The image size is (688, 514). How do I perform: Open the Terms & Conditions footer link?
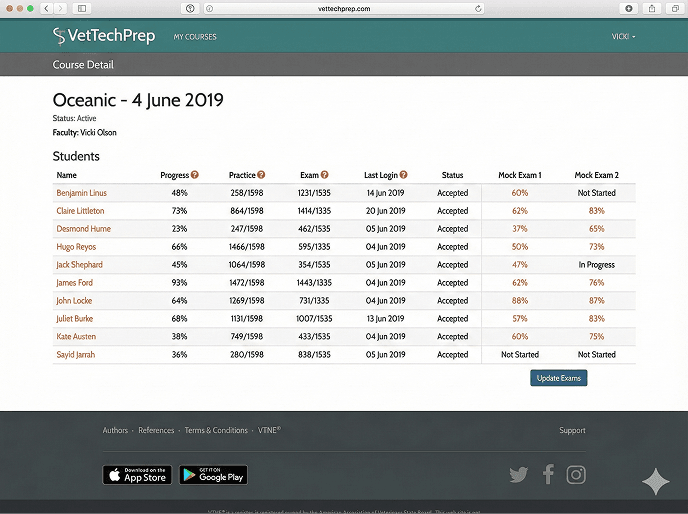(x=216, y=431)
